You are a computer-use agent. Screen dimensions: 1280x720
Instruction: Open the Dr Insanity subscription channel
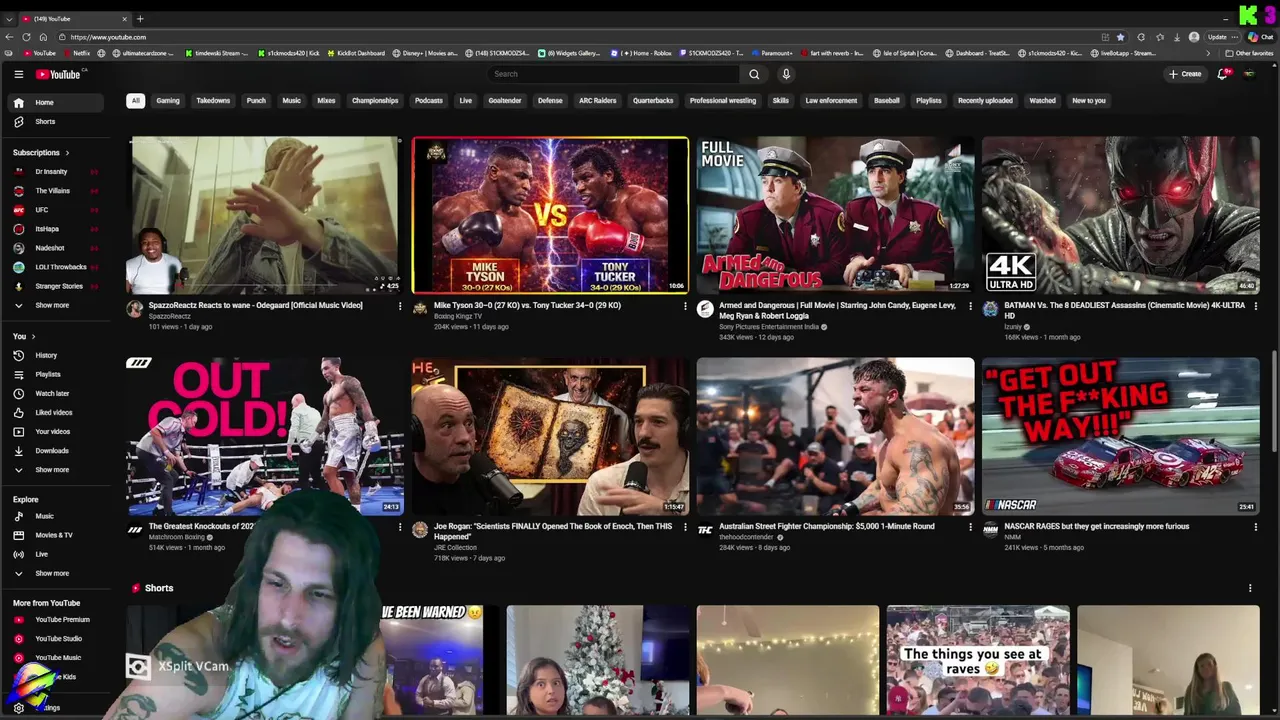click(x=56, y=172)
